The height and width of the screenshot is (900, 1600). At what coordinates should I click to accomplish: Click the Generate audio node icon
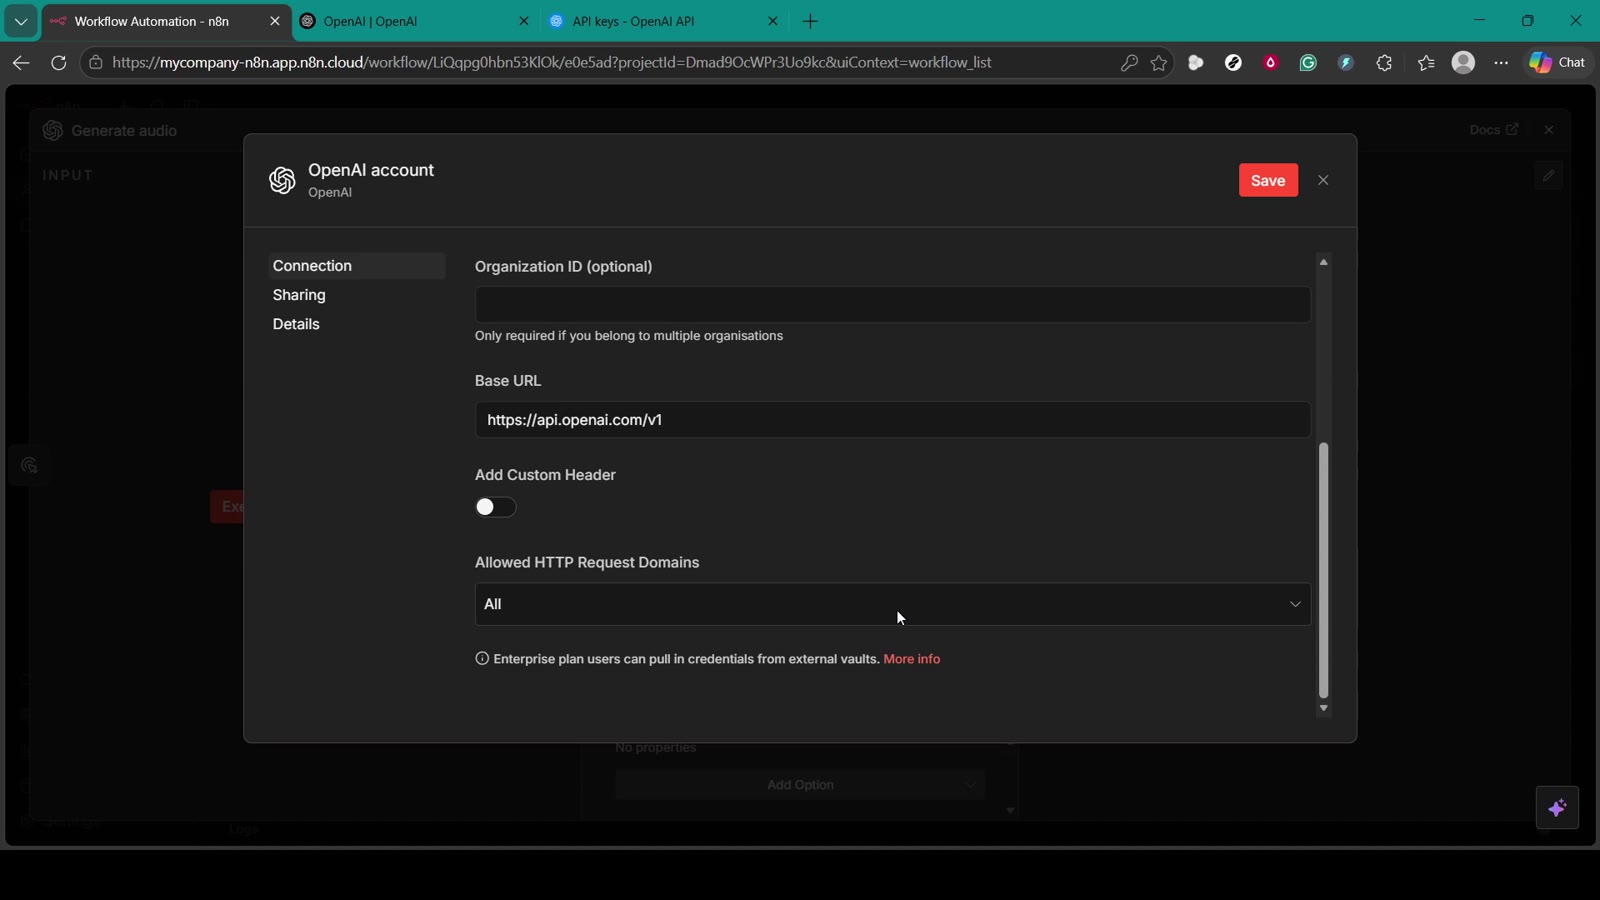[53, 130]
